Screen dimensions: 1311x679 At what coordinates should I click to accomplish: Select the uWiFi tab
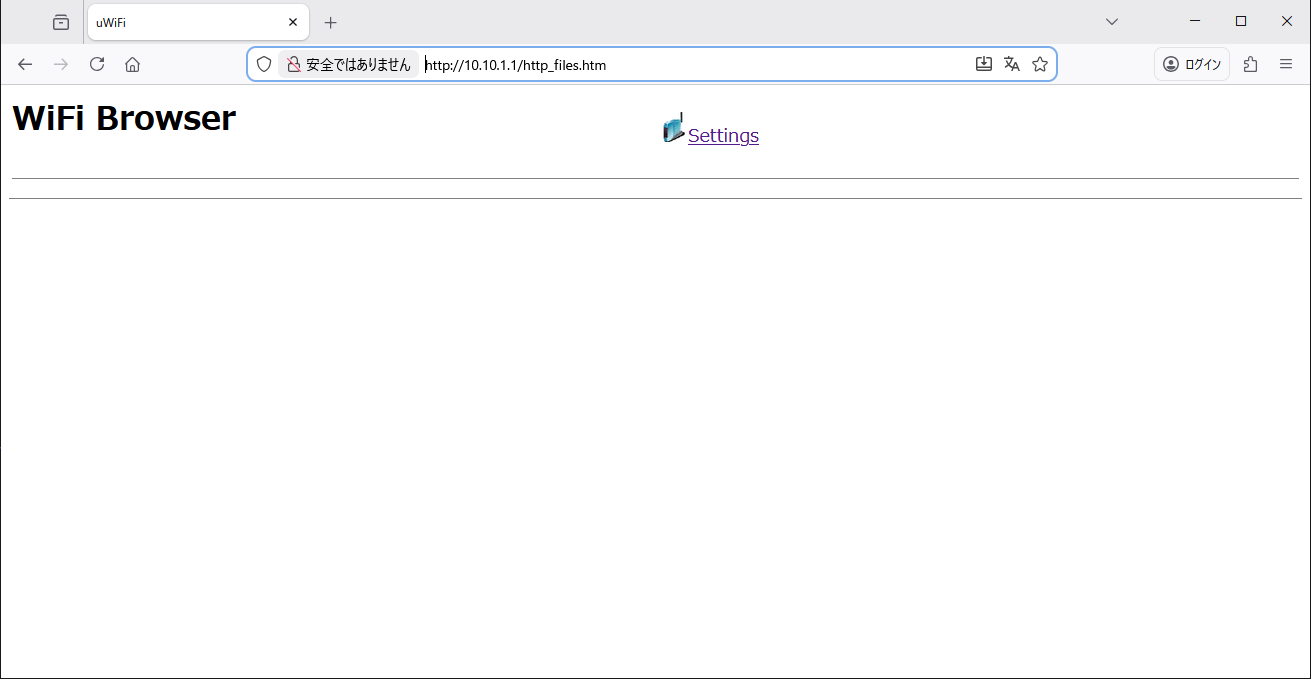[x=198, y=22]
